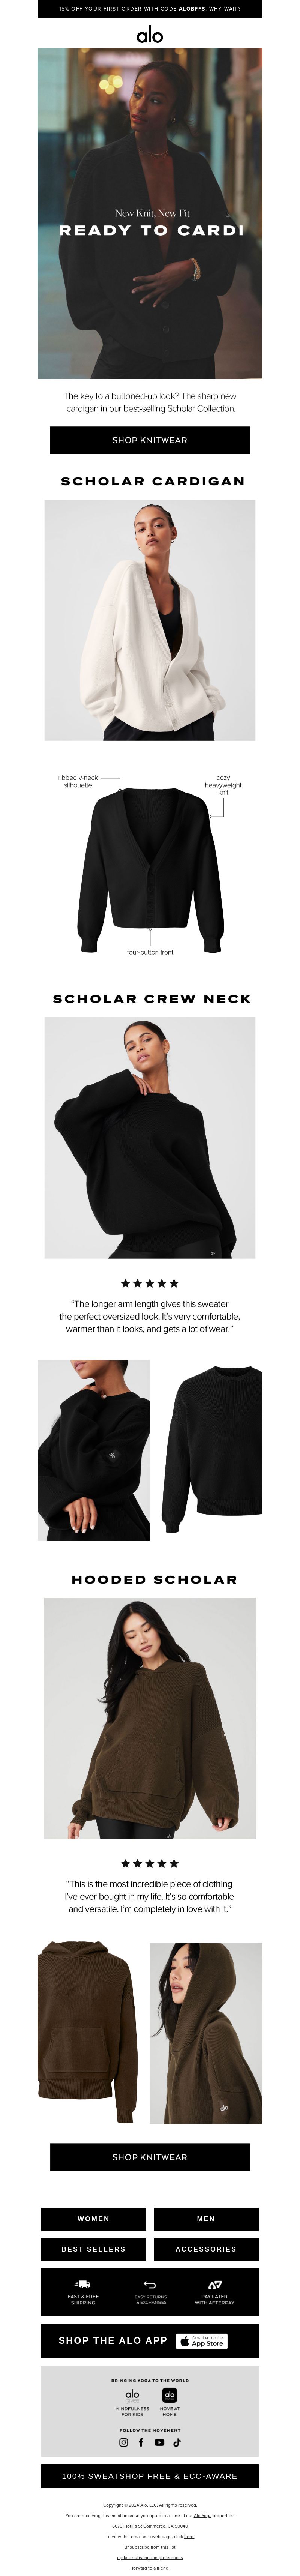Screen dimensions: 300x2576
Task: Click the first Shop Knitwear button
Action: coord(150,440)
